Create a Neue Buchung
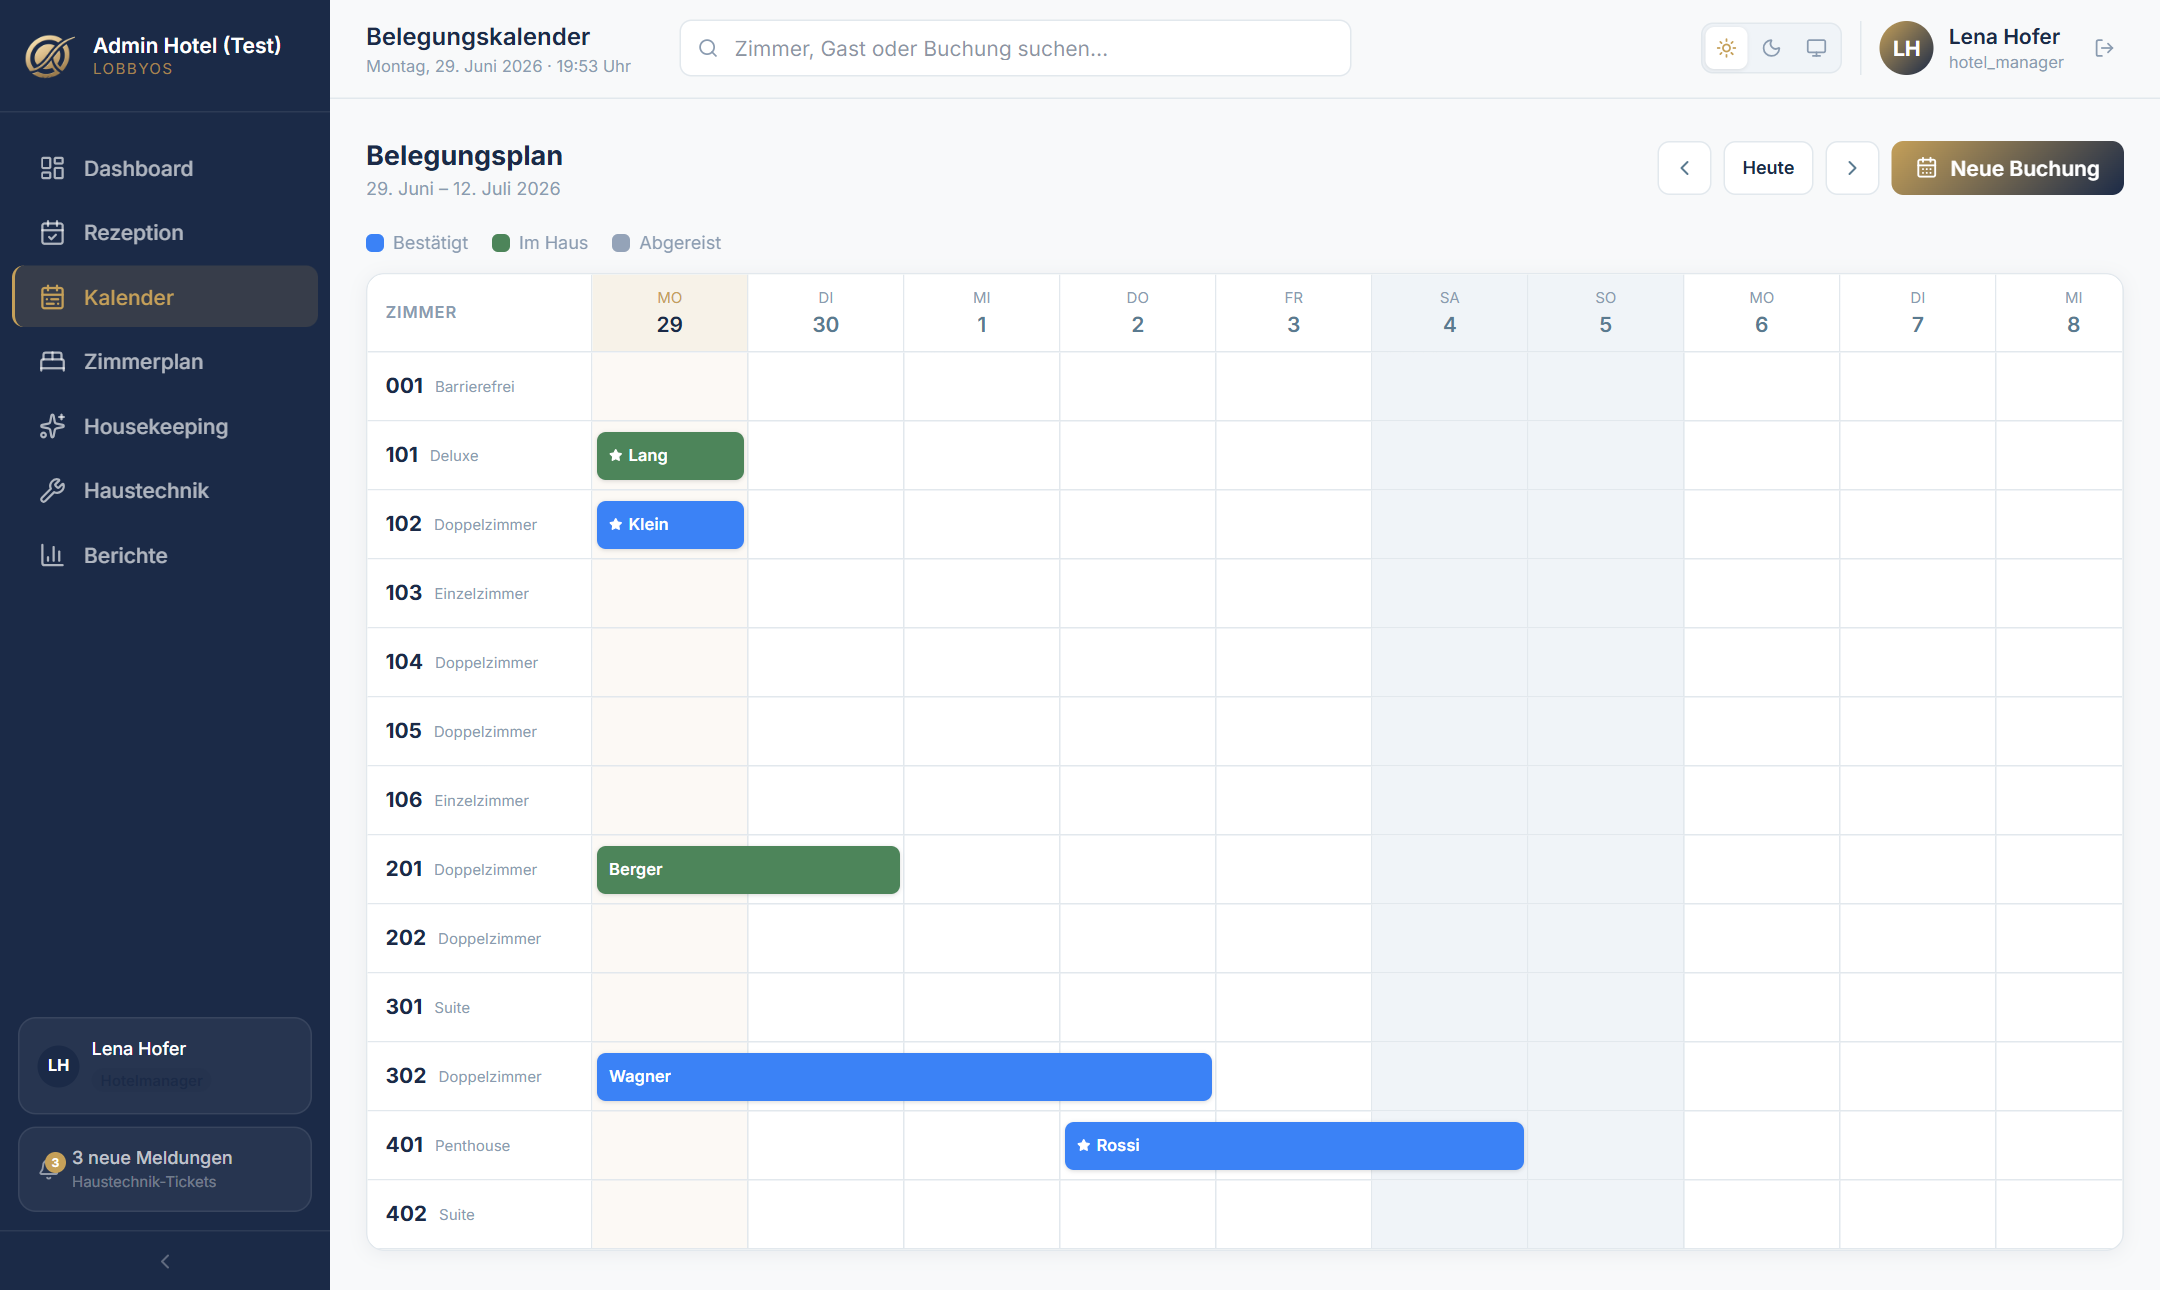Image resolution: width=2160 pixels, height=1290 pixels. pyautogui.click(x=2007, y=168)
